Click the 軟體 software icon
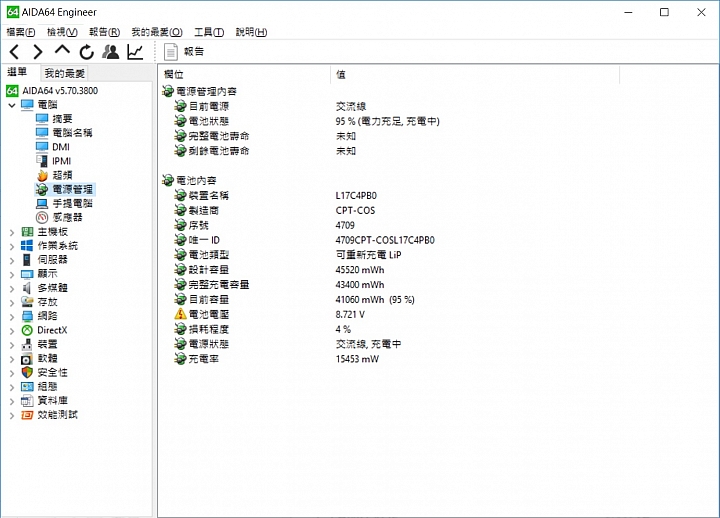The image size is (720, 518). click(x=27, y=359)
